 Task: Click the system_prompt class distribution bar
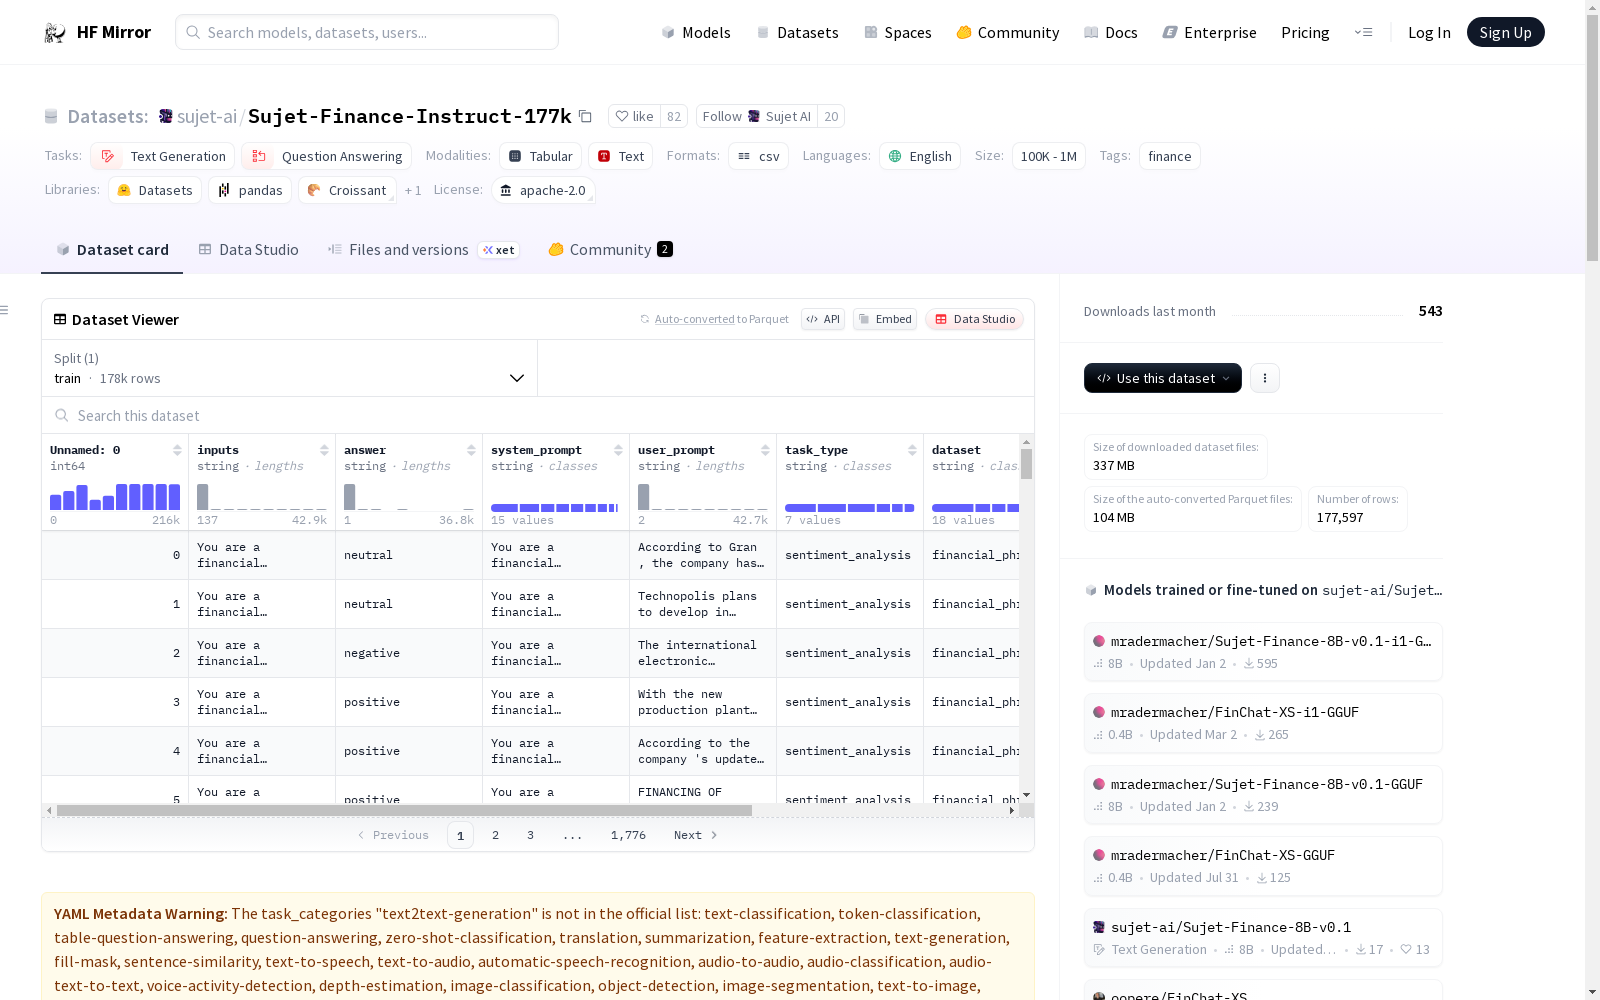[556, 508]
